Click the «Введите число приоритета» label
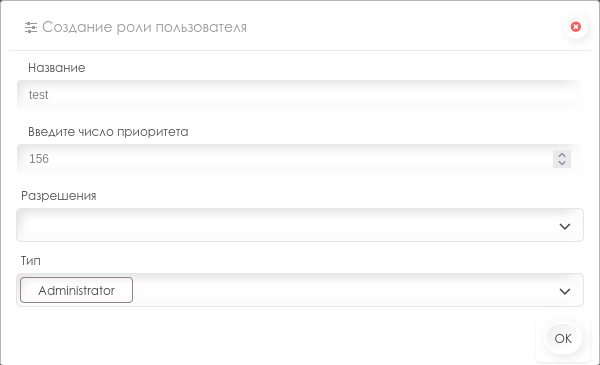Image resolution: width=600 pixels, height=365 pixels. [x=108, y=132]
